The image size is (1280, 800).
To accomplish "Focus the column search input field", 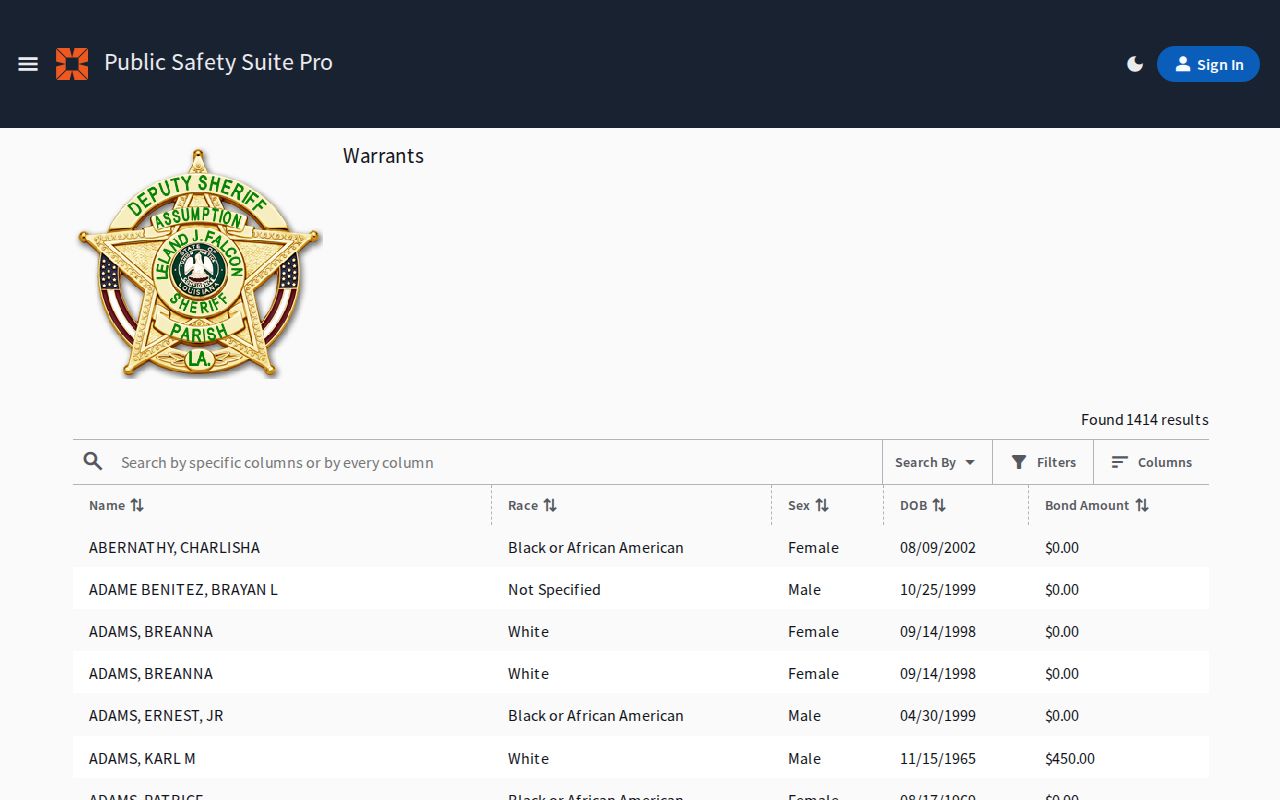I will (495, 462).
